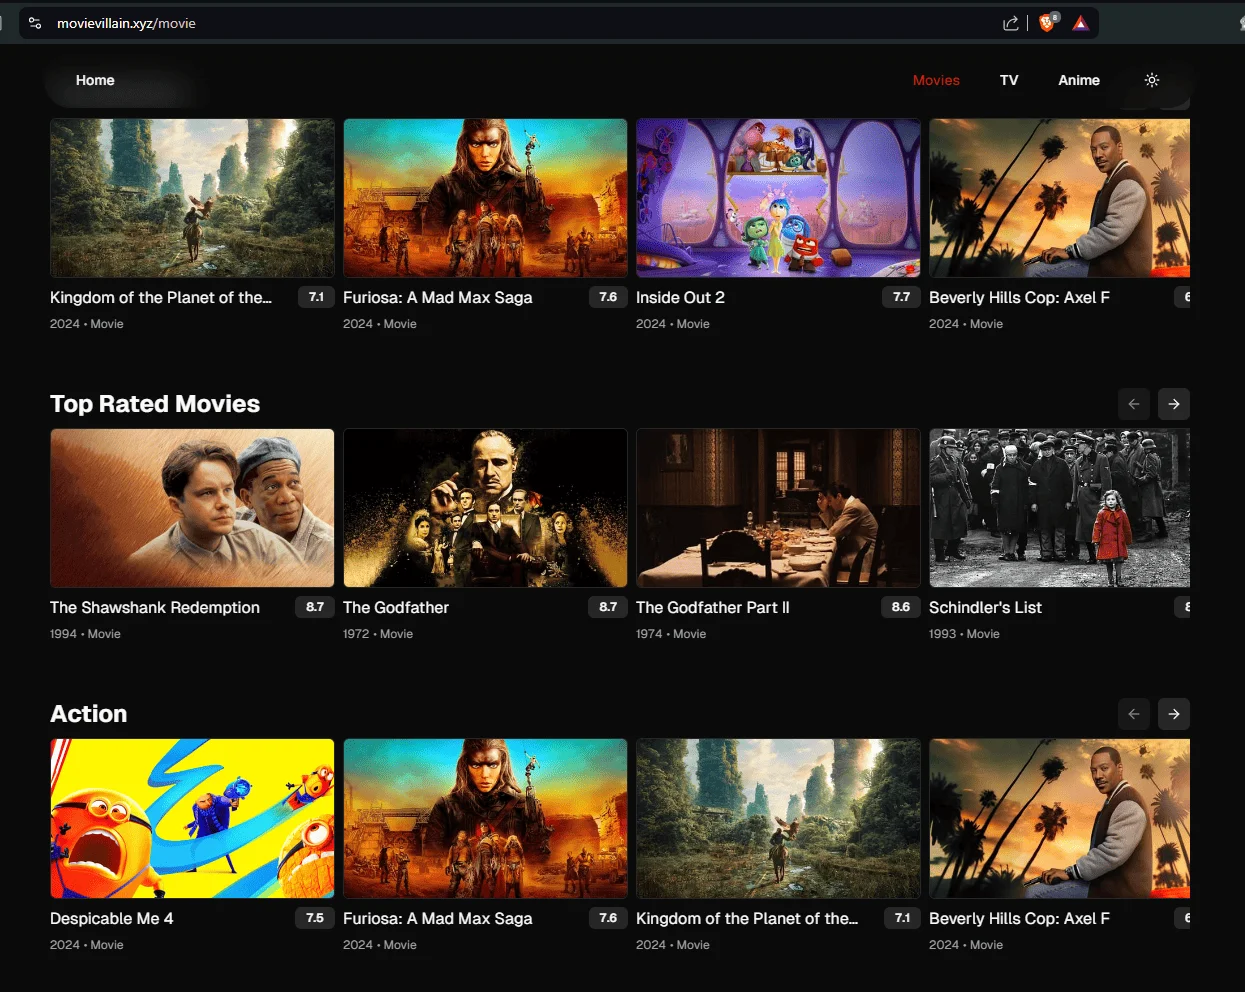Click the '1972 • Movie' label
Screen dimensions: 1245x992
pos(378,634)
